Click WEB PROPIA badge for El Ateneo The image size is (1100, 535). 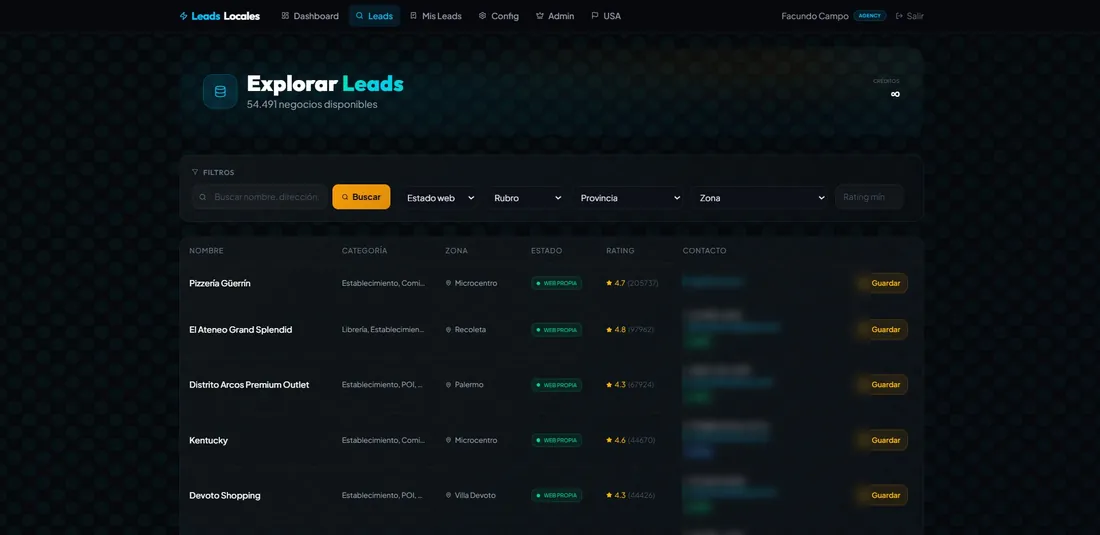tap(556, 330)
